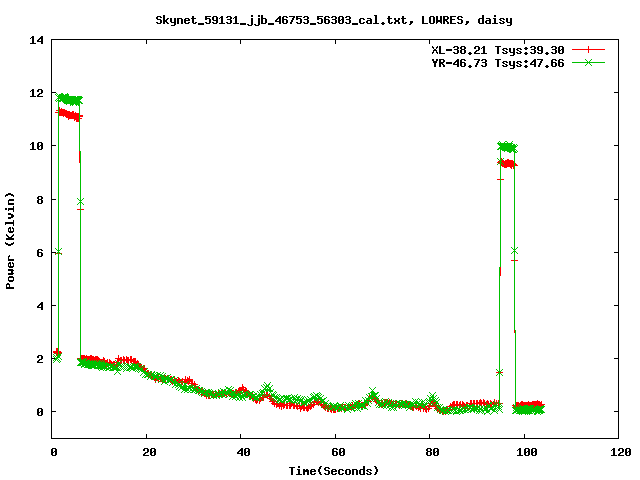
Task: Click the x-axis tick label 100
Action: (527, 452)
